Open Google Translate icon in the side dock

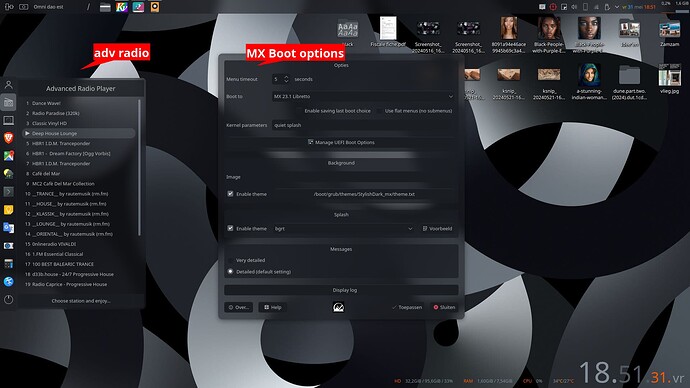pyautogui.click(x=8, y=227)
